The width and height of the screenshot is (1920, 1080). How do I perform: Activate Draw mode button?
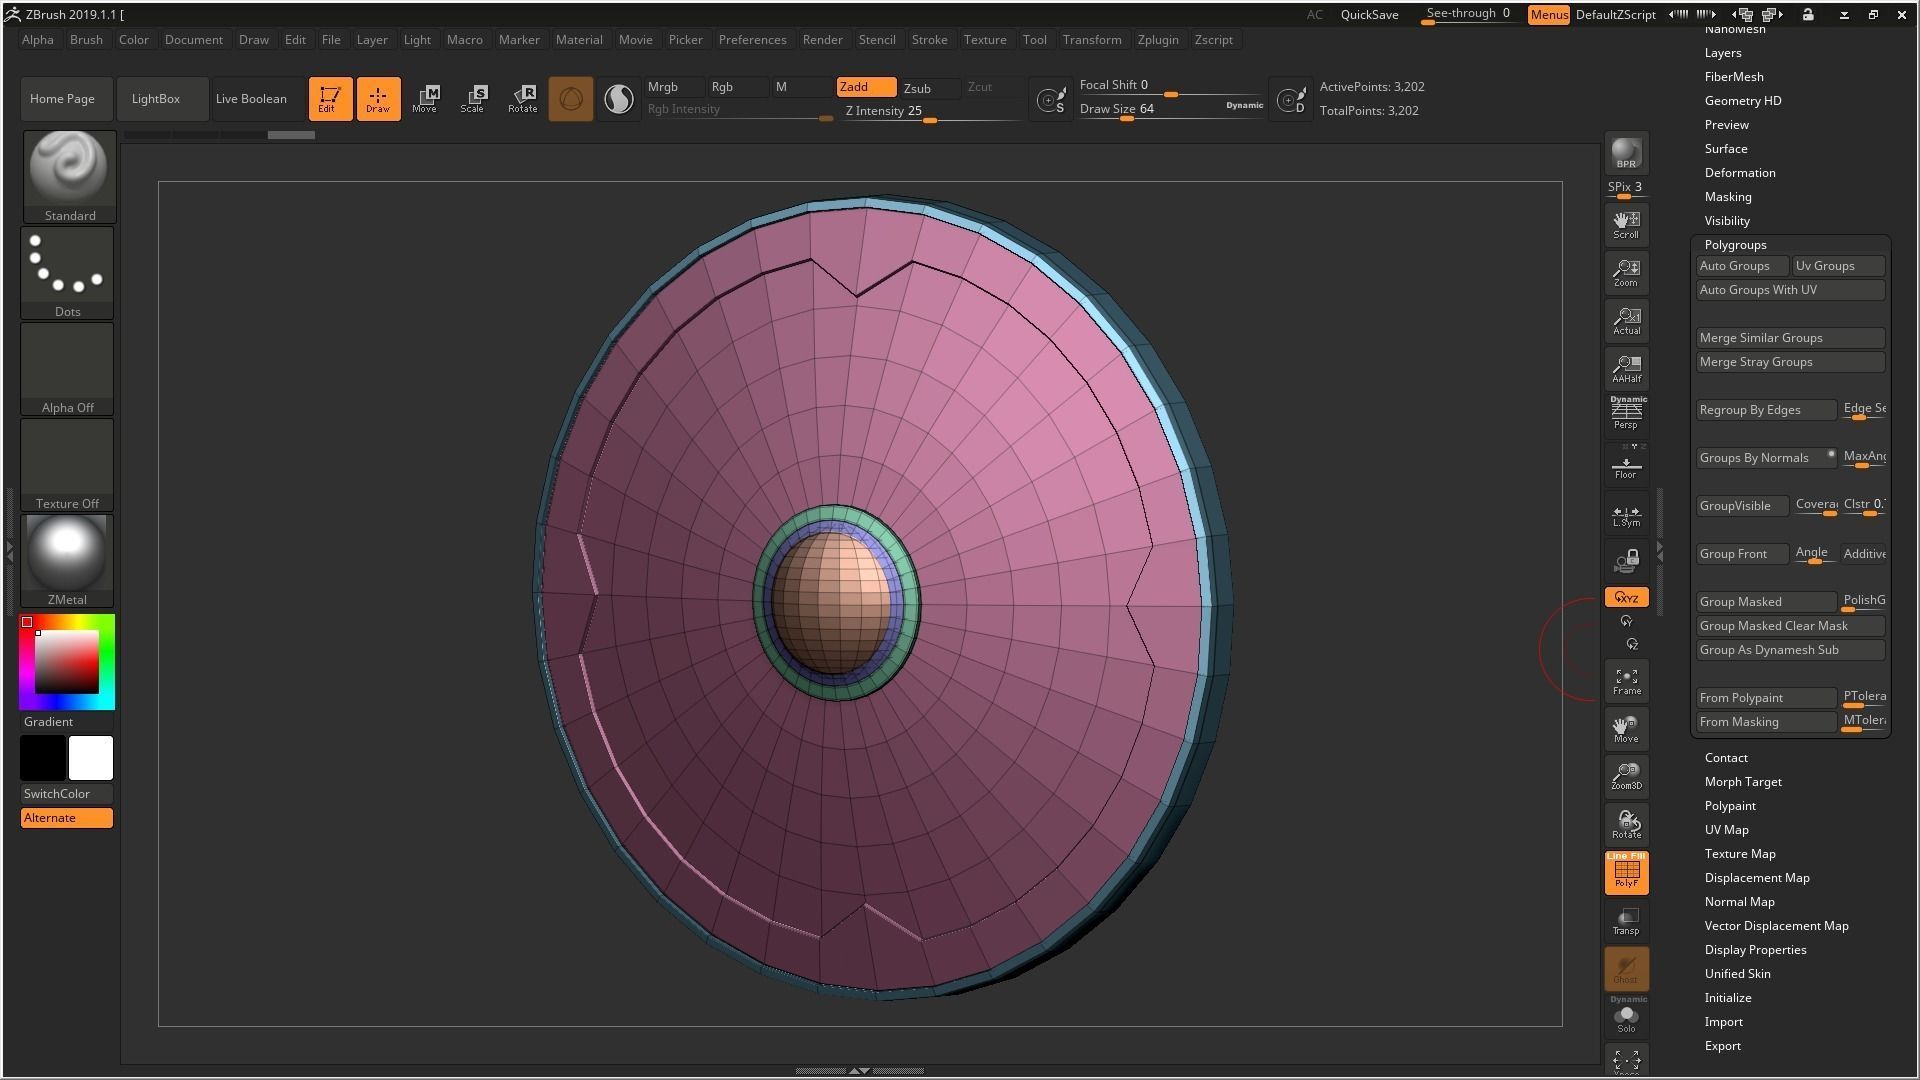pos(378,98)
